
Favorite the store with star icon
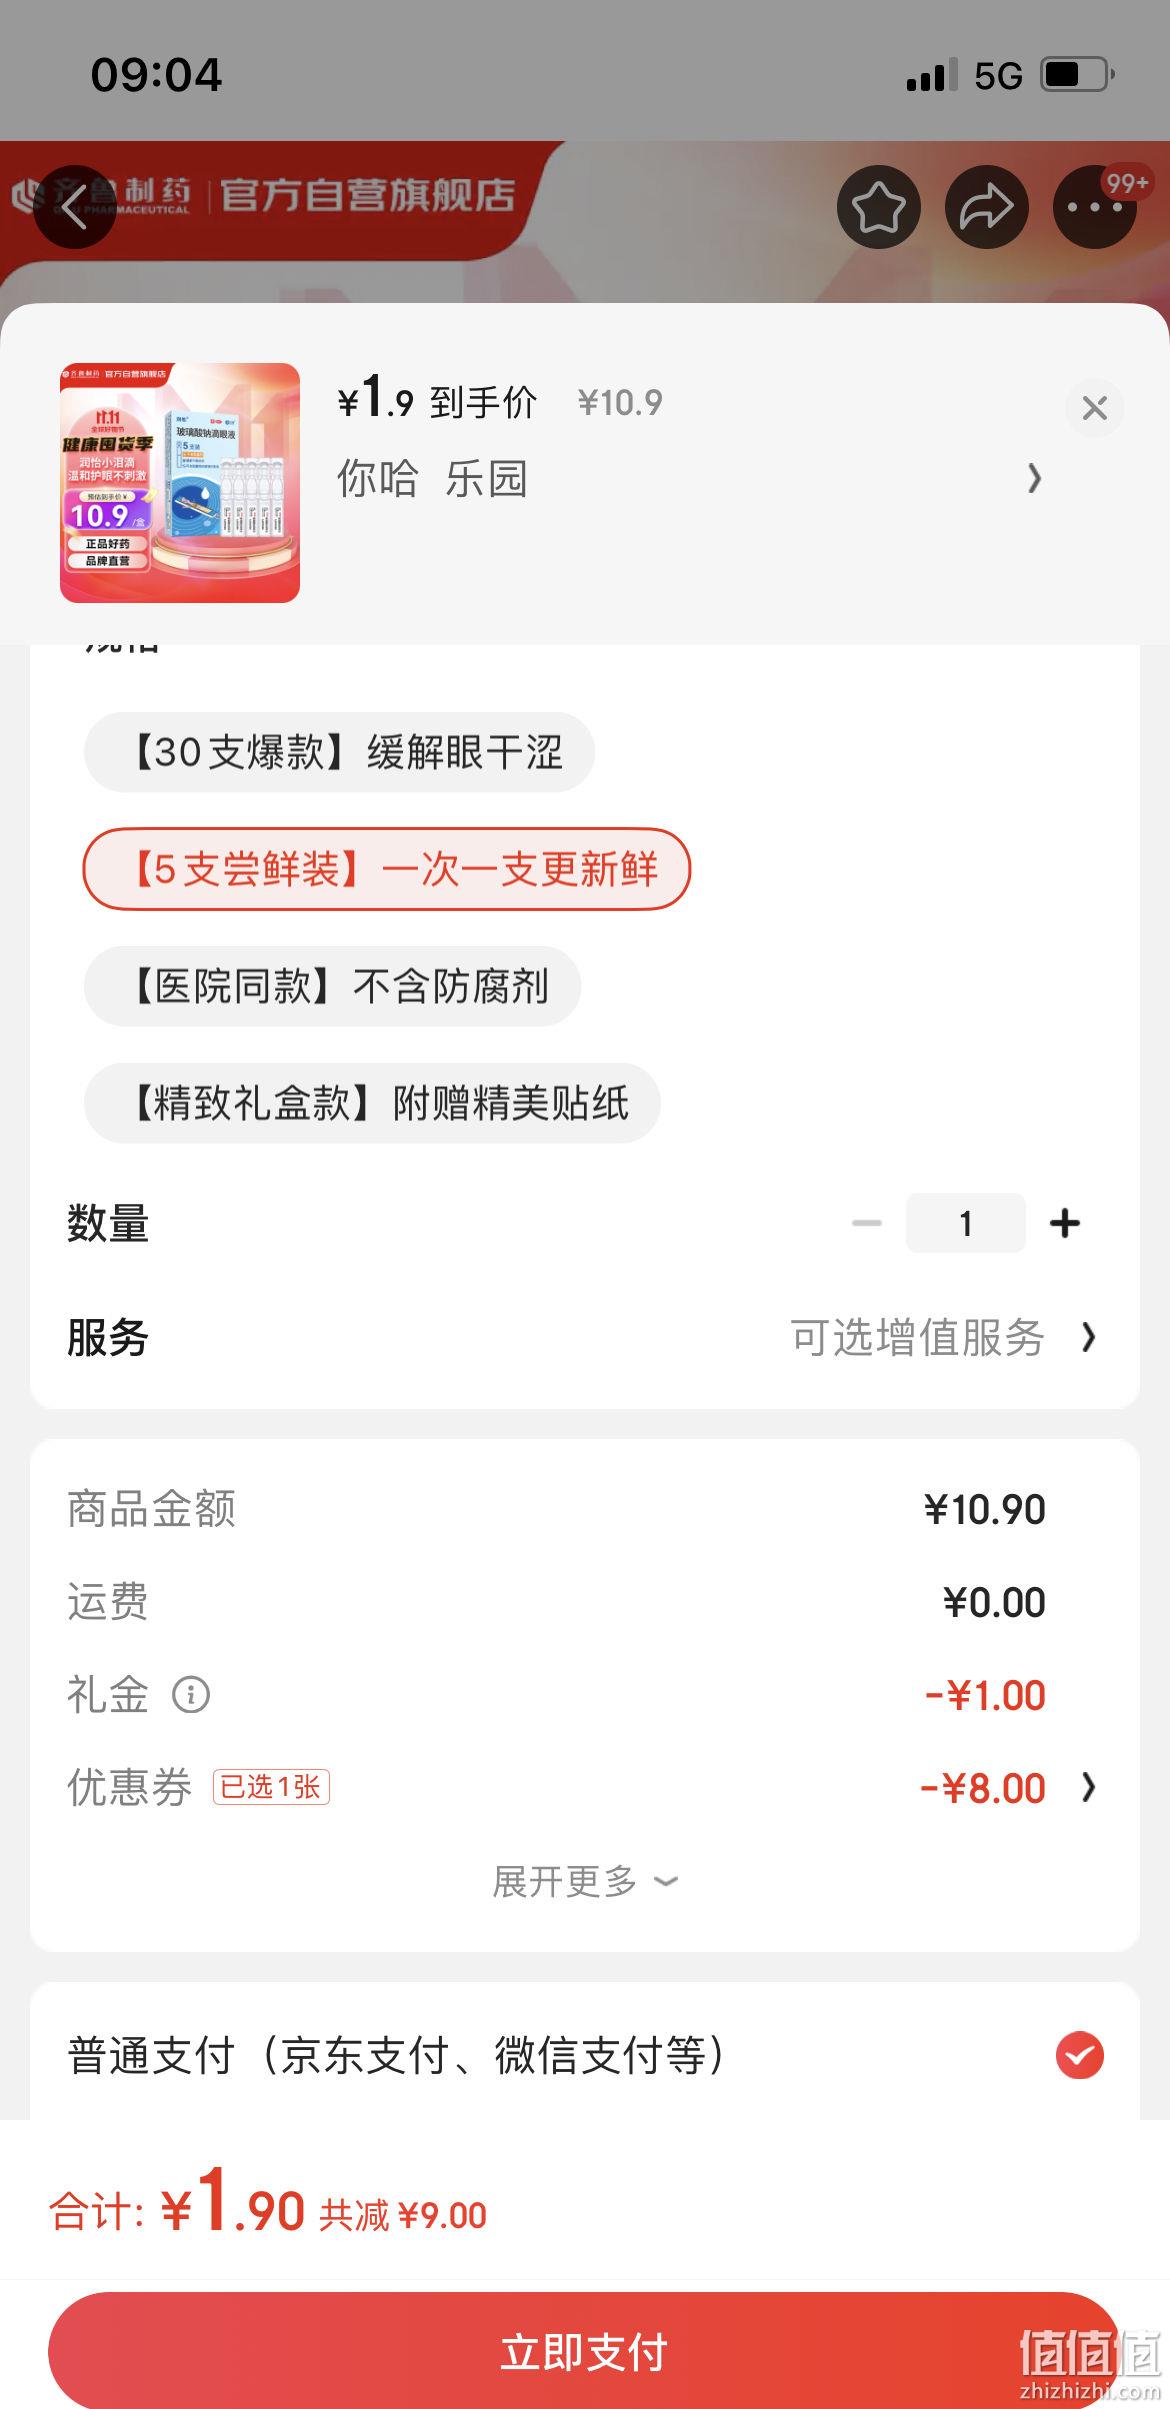(x=878, y=207)
